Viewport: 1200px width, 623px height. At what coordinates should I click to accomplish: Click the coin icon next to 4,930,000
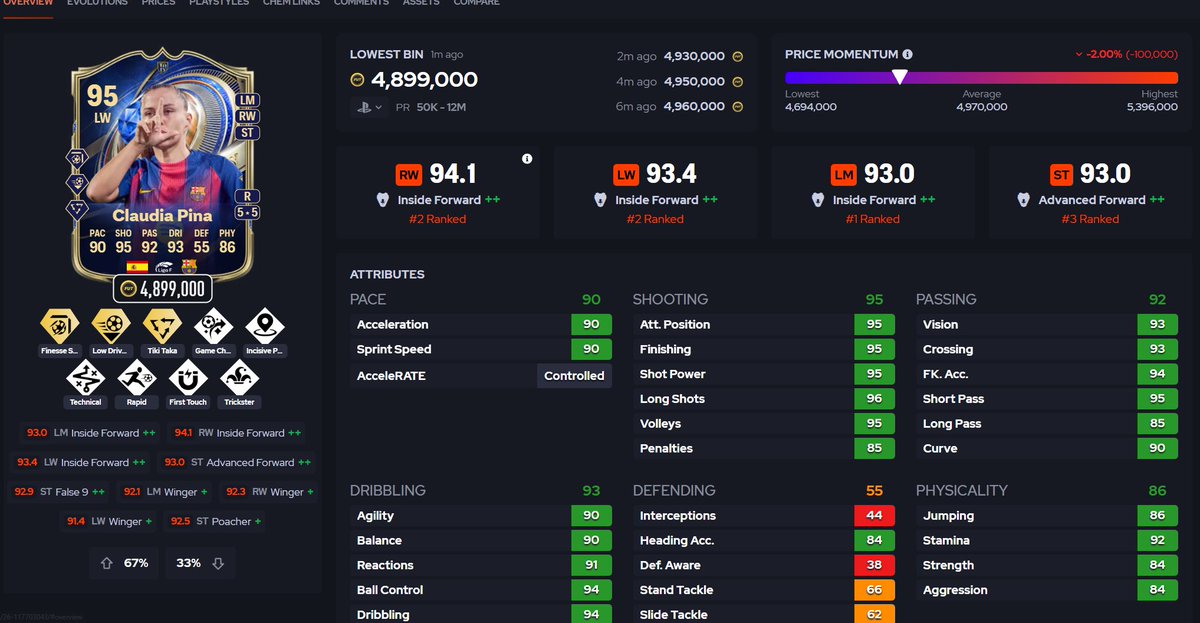[x=738, y=57]
